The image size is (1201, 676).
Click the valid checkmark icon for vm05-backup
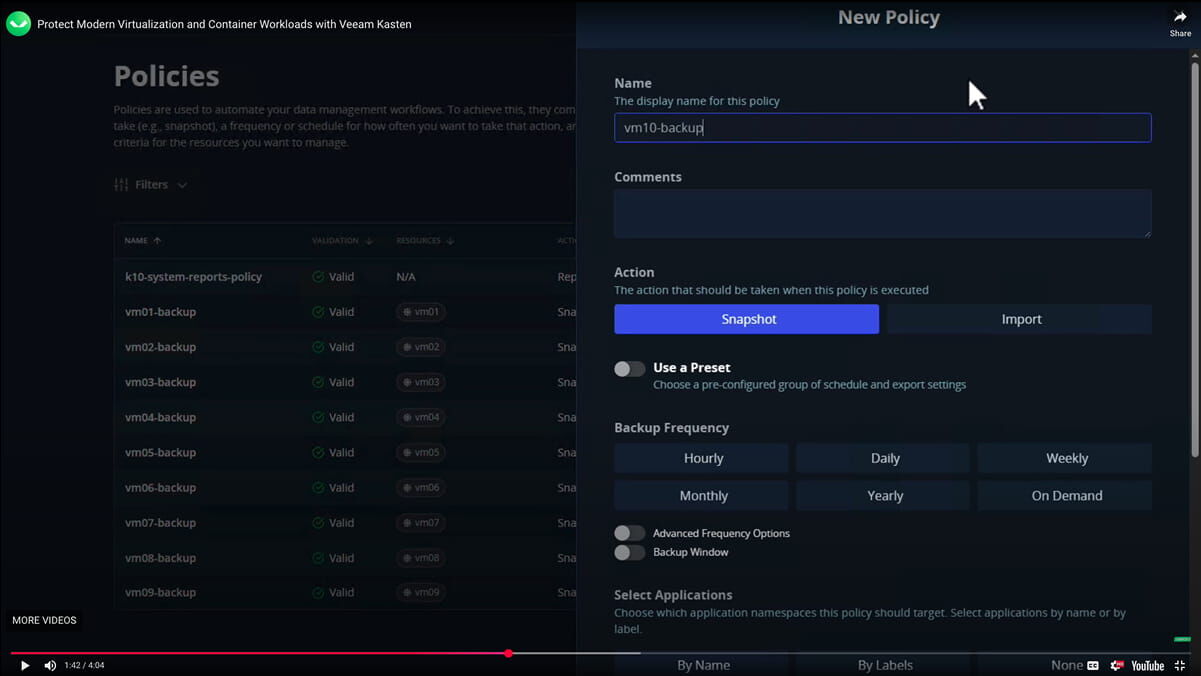[x=318, y=453]
